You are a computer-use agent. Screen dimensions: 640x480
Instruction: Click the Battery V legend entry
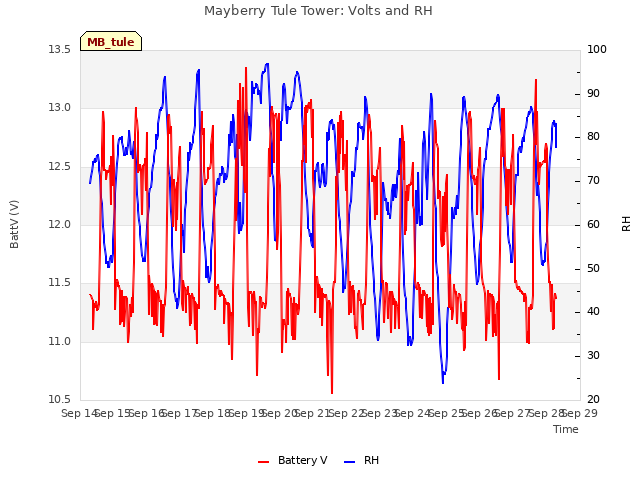coord(293,460)
